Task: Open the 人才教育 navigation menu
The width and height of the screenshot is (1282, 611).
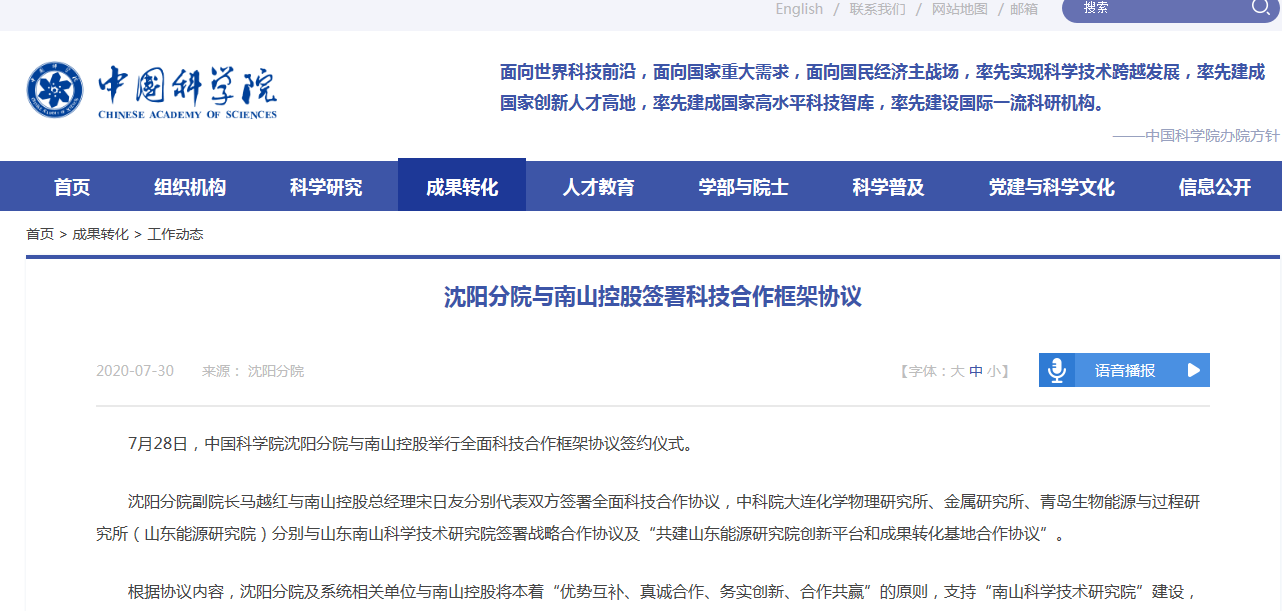Action: pyautogui.click(x=598, y=187)
